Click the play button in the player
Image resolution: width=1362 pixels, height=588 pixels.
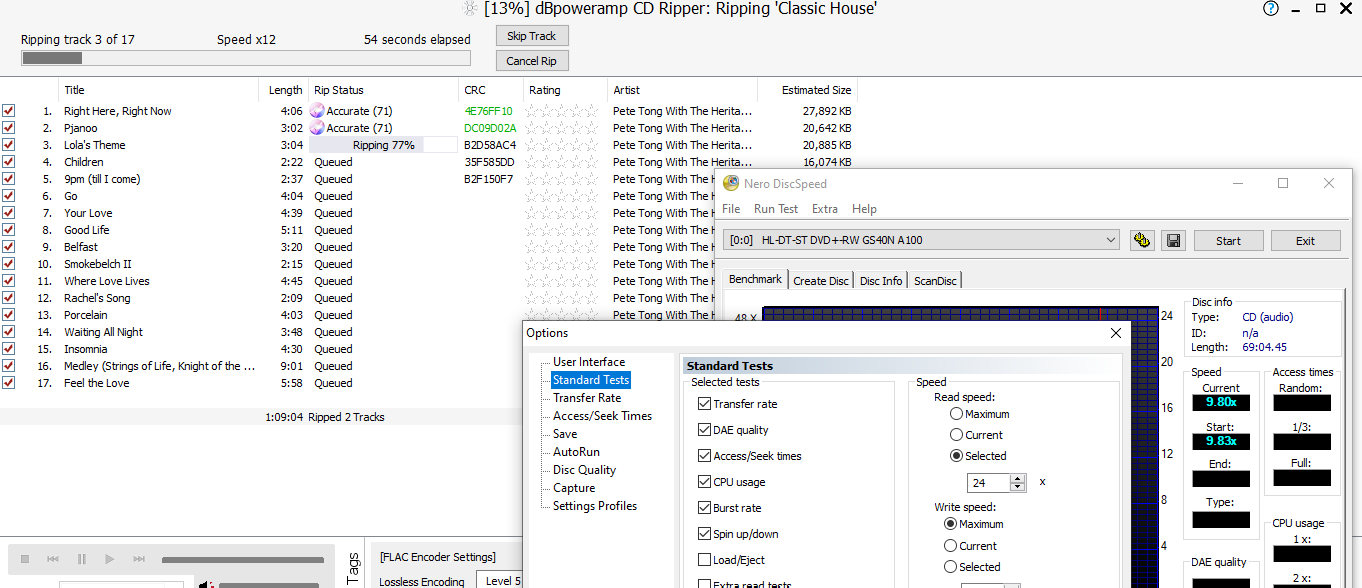pyautogui.click(x=110, y=559)
